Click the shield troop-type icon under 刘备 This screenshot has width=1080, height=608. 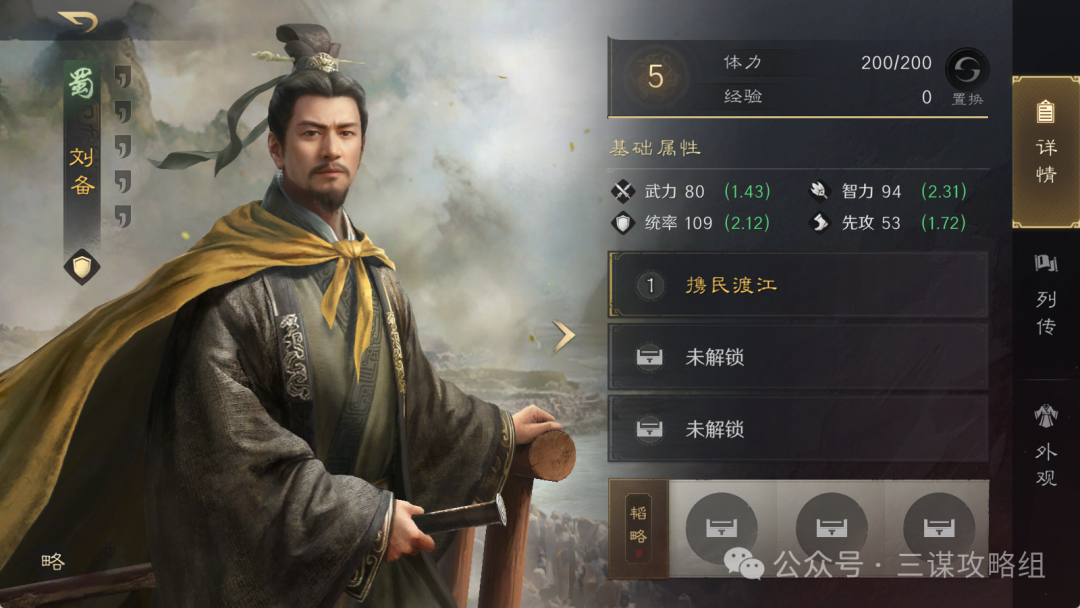pyautogui.click(x=82, y=267)
